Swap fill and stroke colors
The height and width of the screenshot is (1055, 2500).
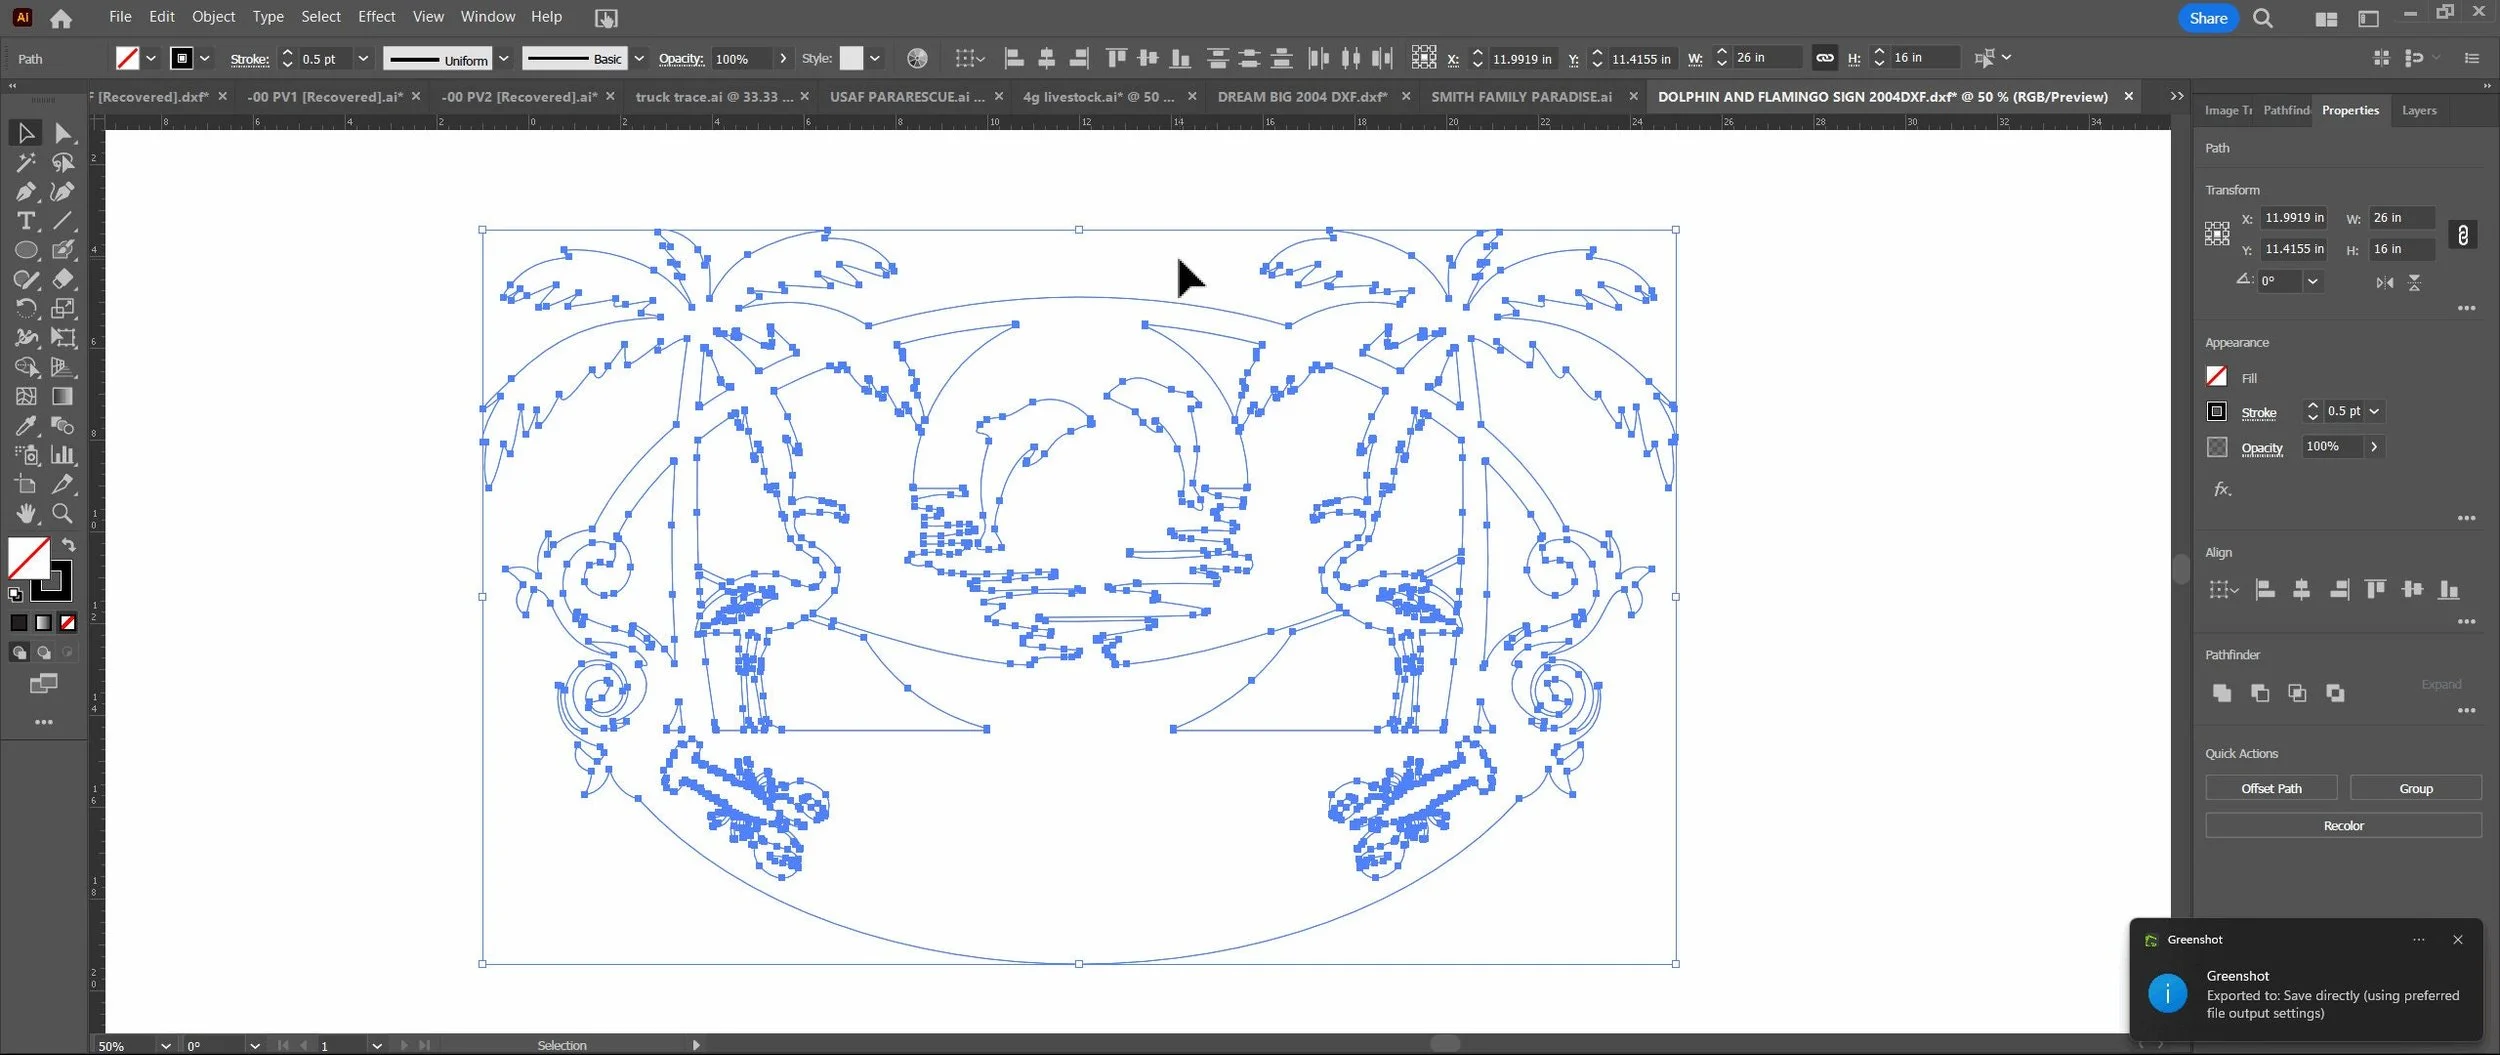pos(69,545)
